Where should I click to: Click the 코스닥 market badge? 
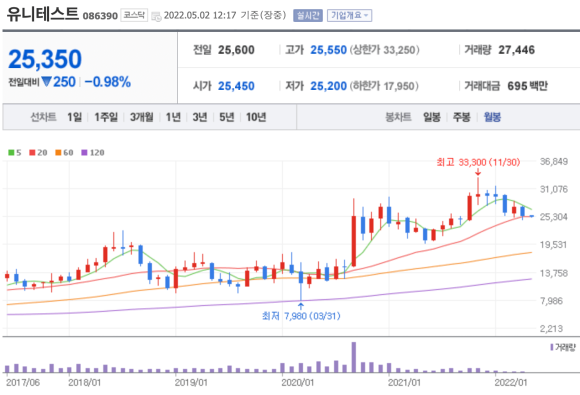(134, 15)
